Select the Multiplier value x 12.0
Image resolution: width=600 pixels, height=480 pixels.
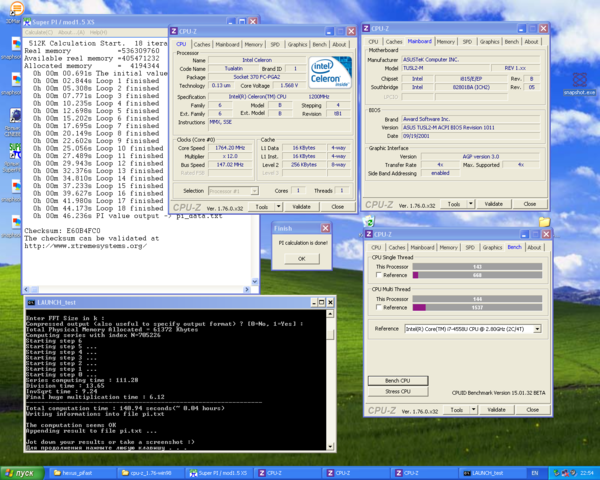point(230,156)
